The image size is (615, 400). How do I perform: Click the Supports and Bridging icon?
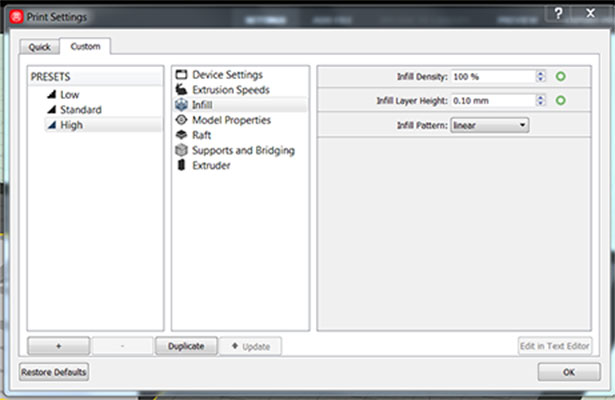click(181, 150)
